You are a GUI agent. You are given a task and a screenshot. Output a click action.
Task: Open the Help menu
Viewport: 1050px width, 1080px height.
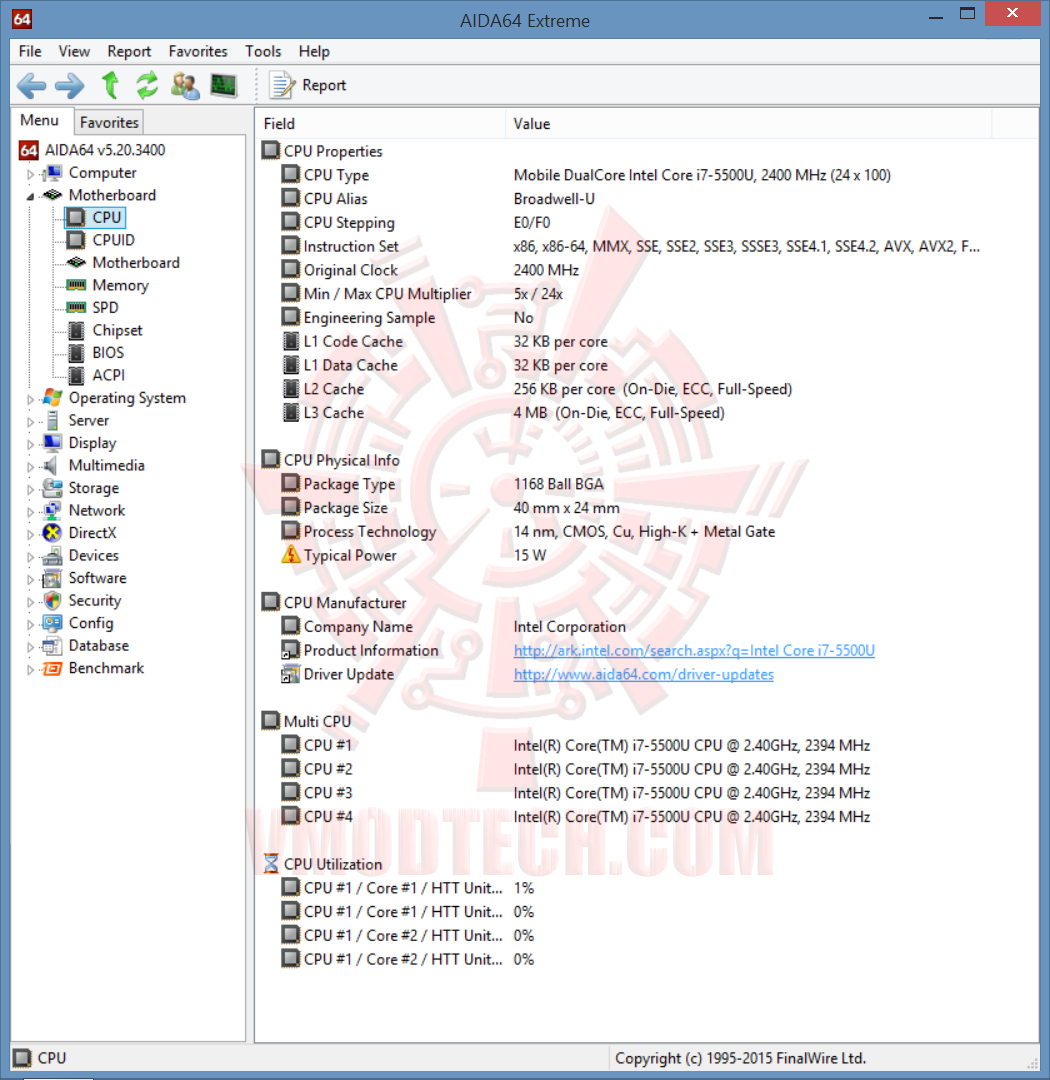pos(314,52)
